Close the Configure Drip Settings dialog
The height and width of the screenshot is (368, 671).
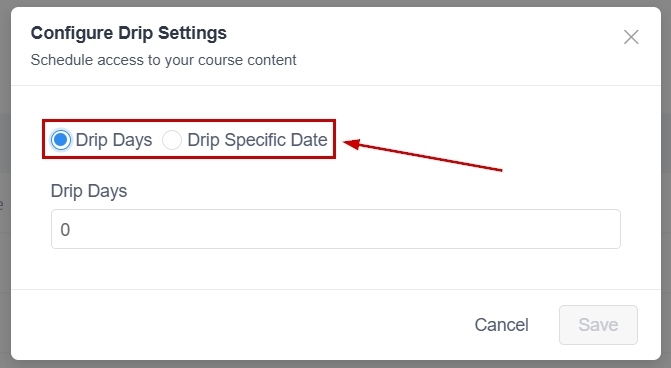(x=631, y=37)
